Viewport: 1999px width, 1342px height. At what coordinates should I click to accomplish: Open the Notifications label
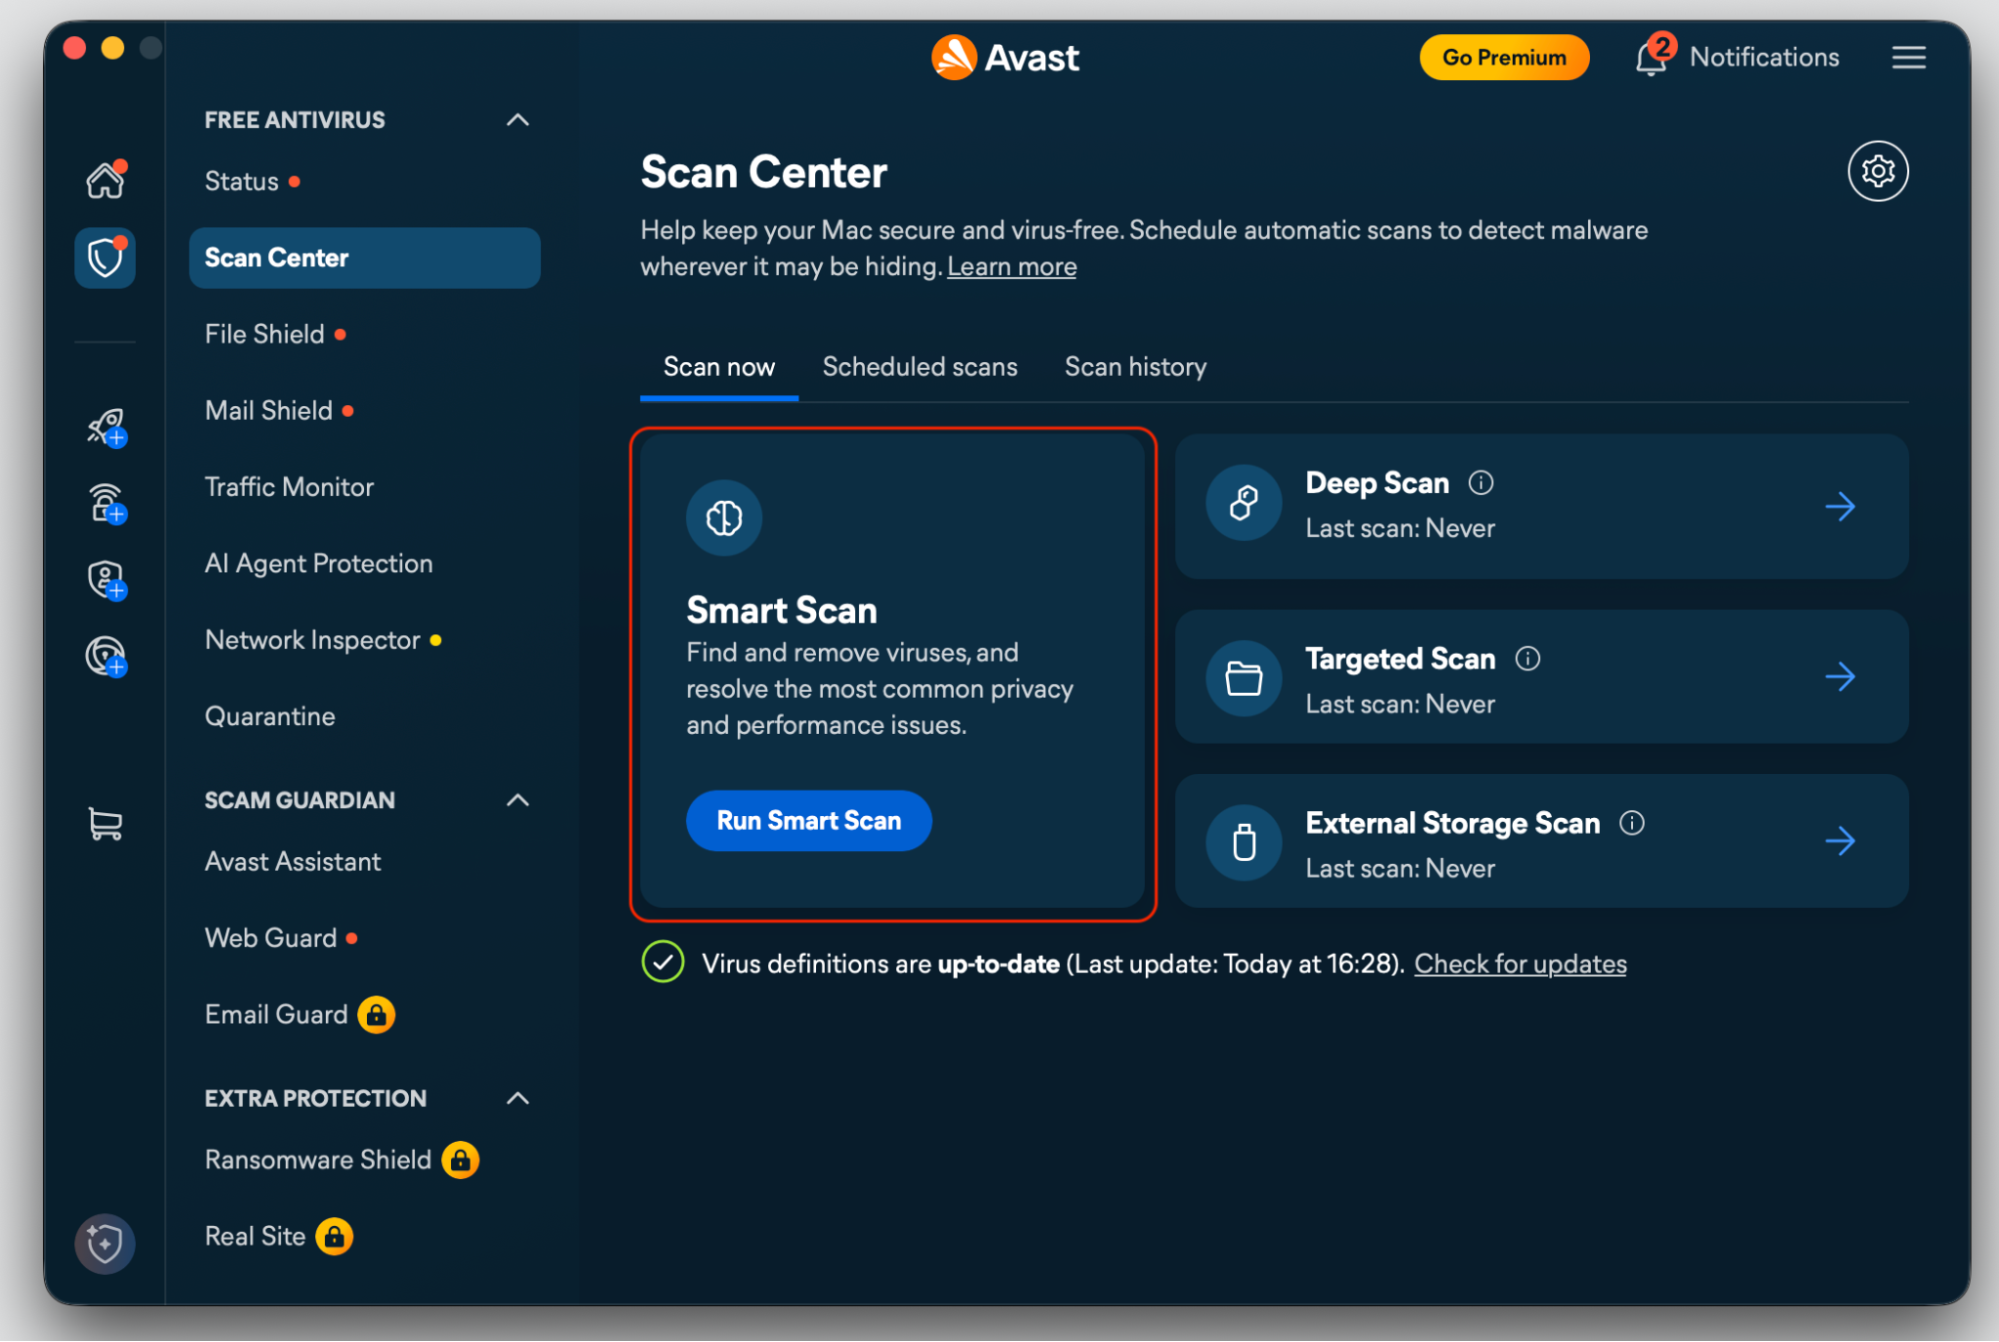(1764, 57)
